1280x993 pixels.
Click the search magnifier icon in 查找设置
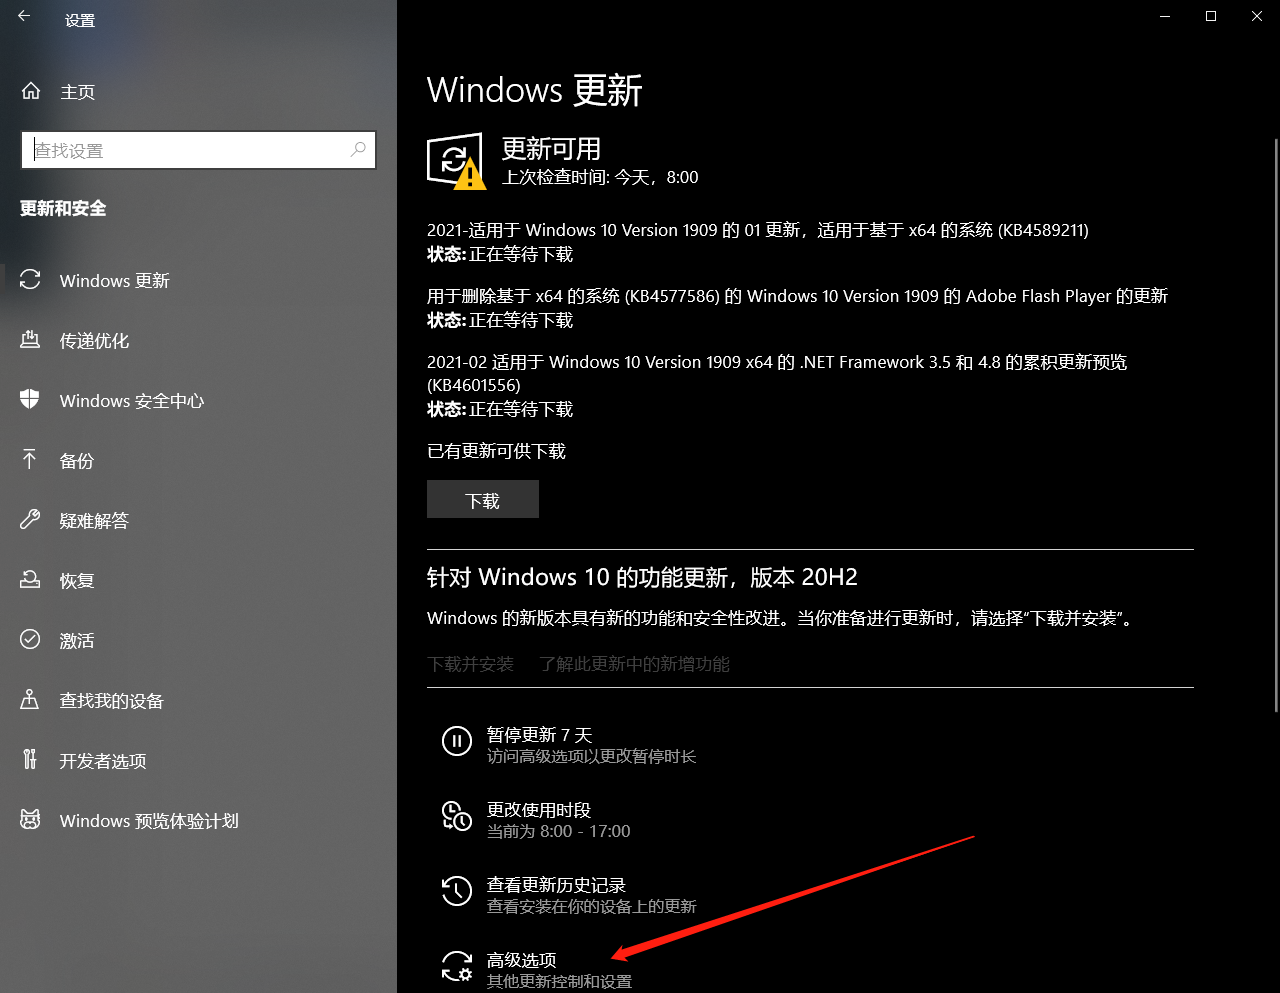(358, 150)
